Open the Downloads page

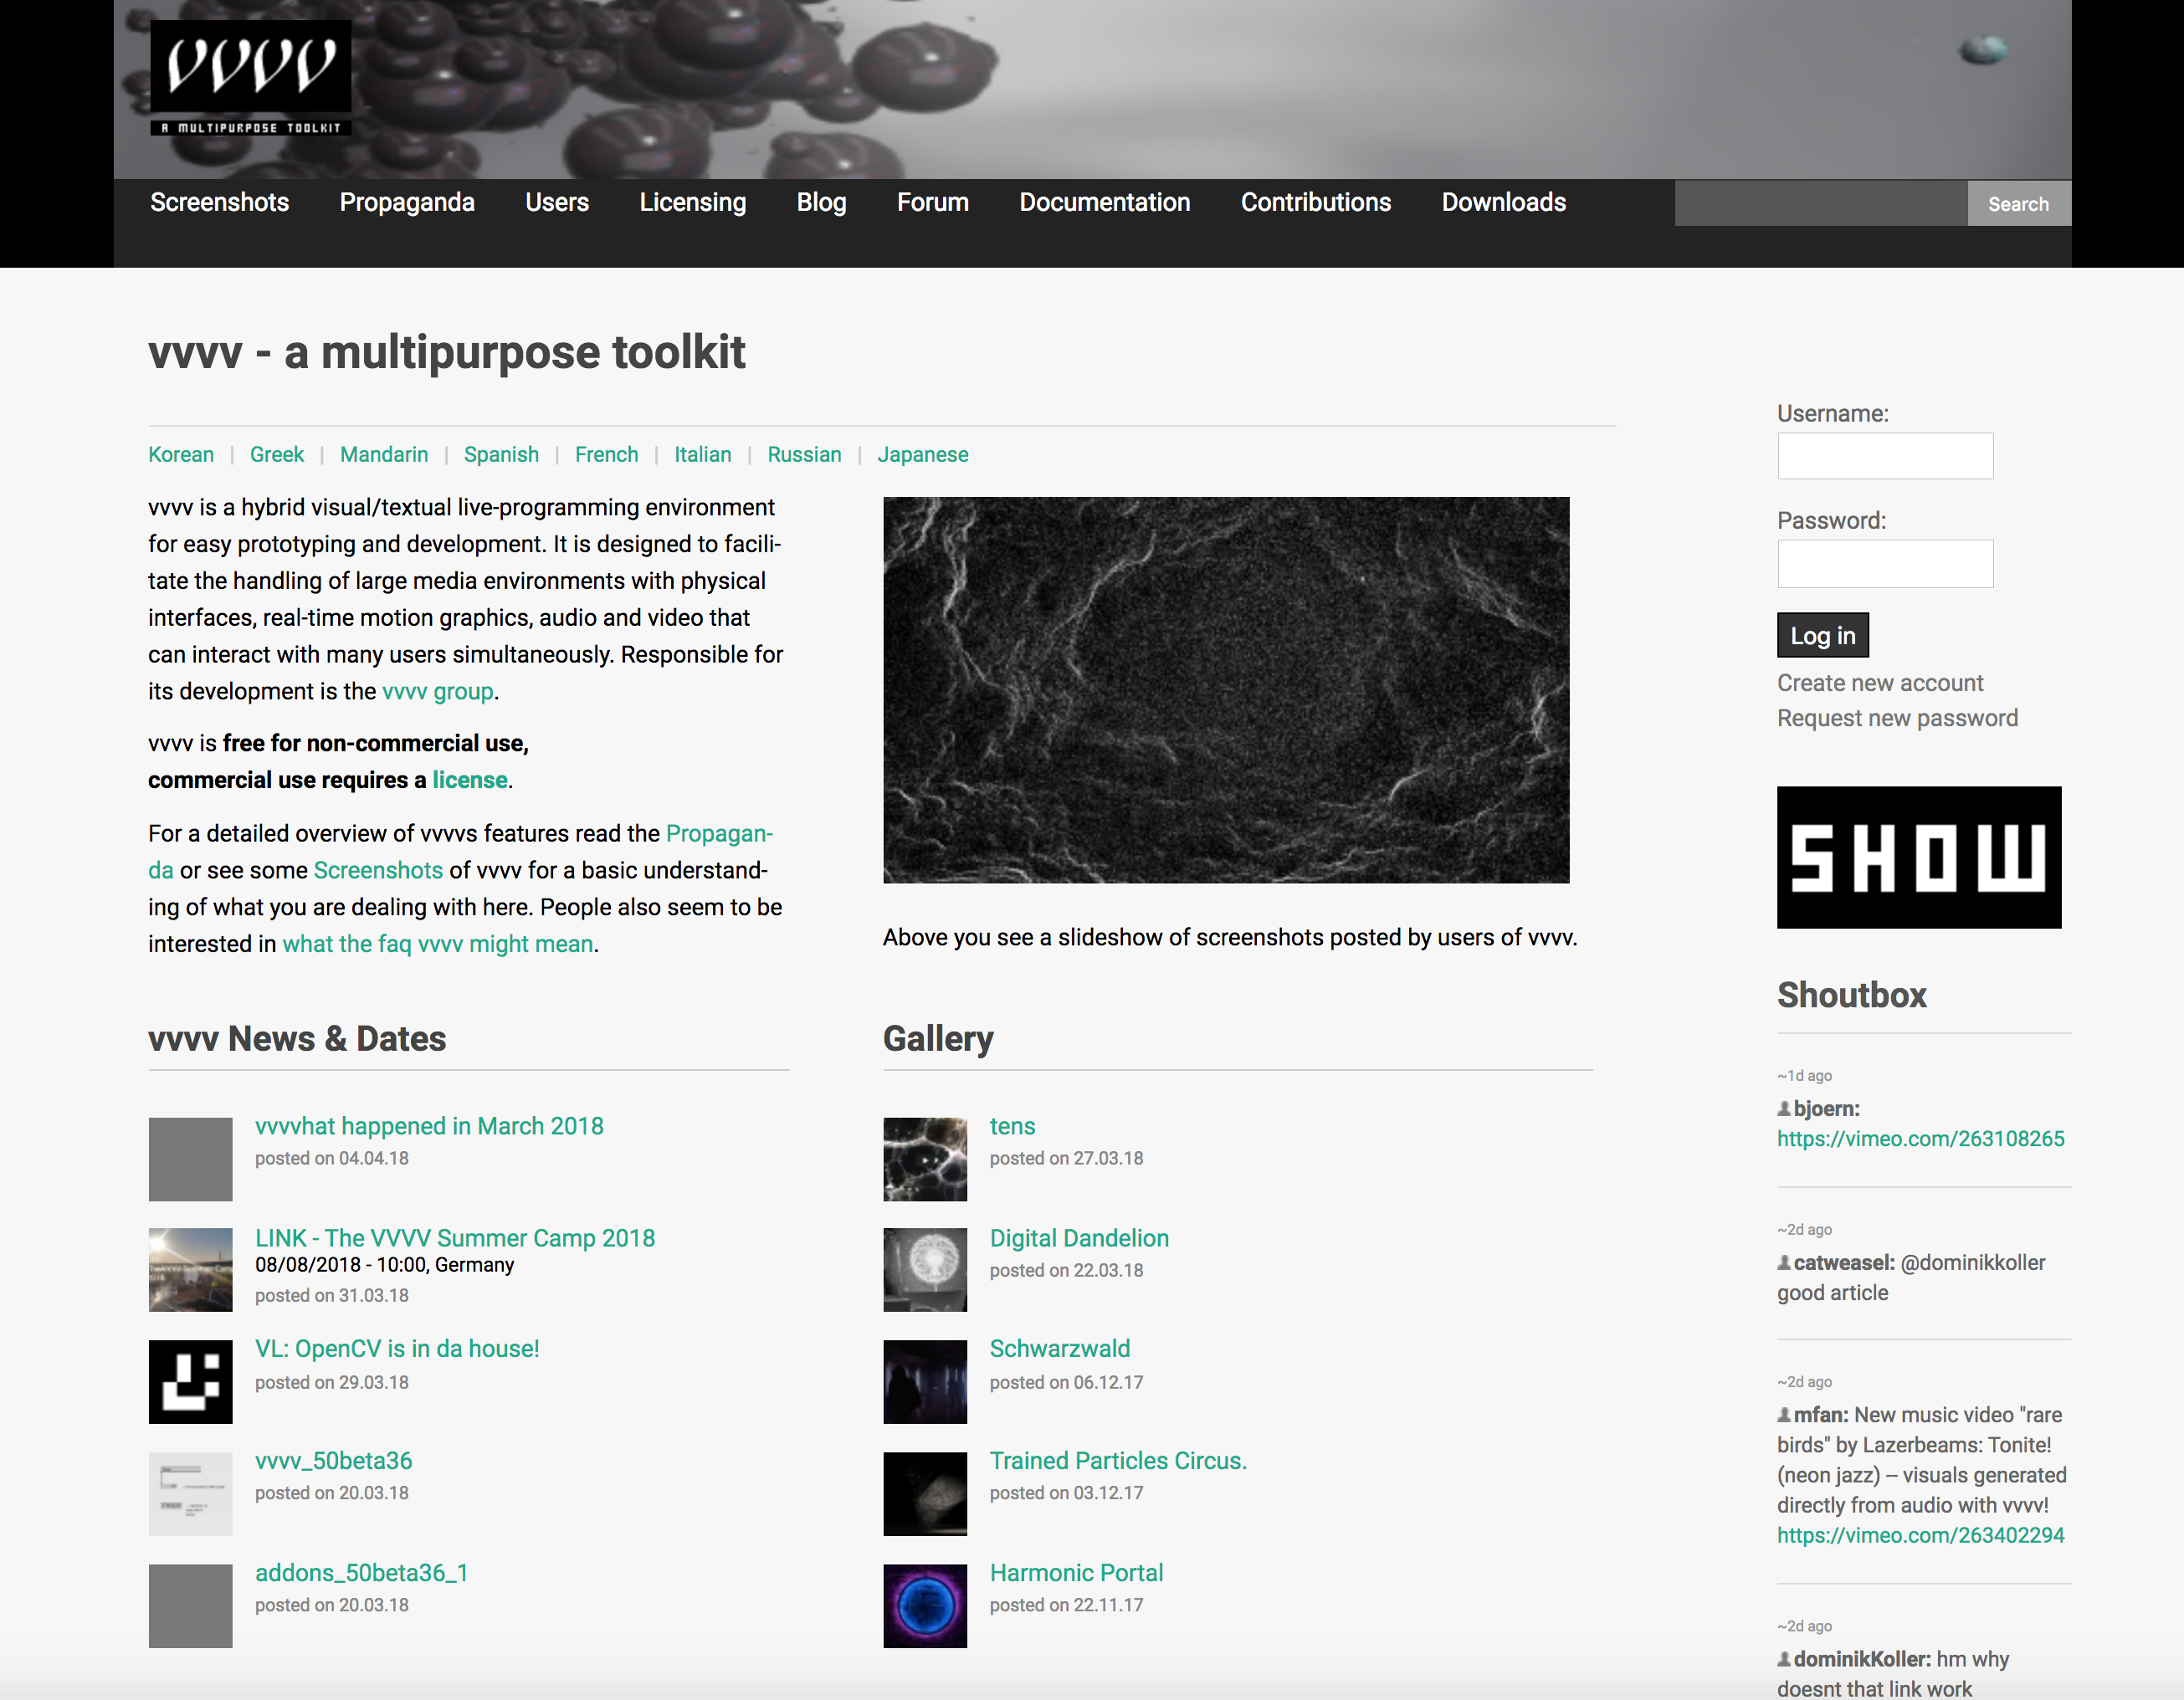click(x=1503, y=202)
